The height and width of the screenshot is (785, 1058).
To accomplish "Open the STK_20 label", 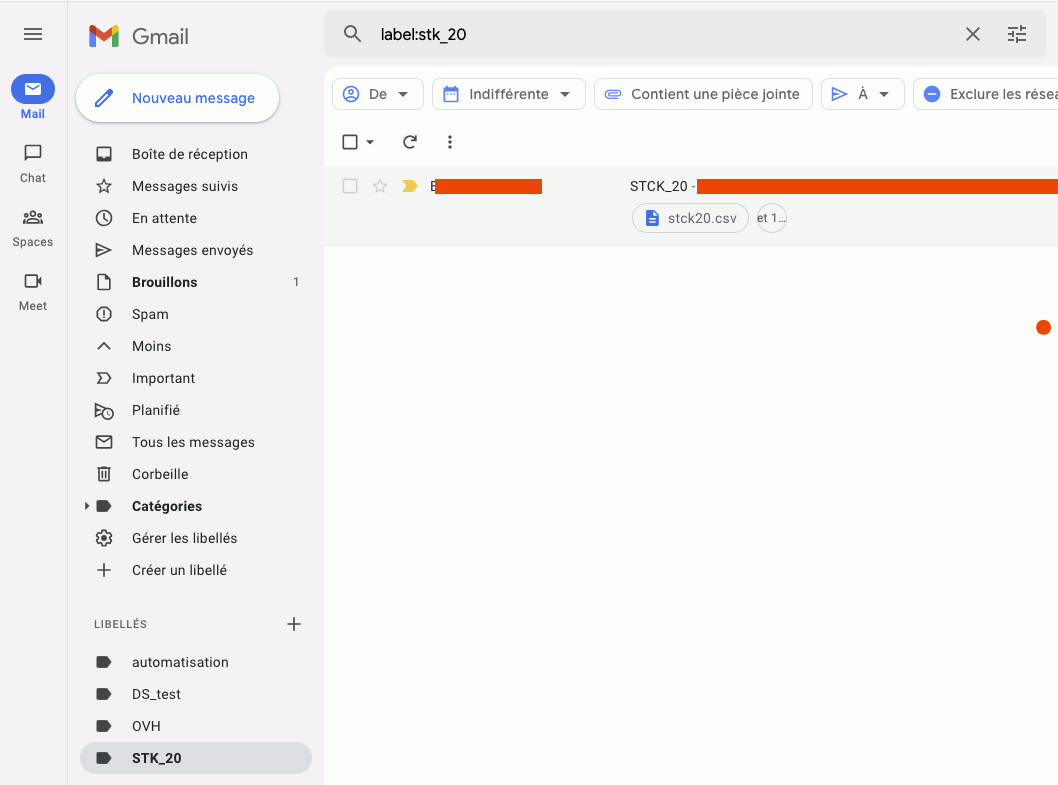I will pos(196,758).
